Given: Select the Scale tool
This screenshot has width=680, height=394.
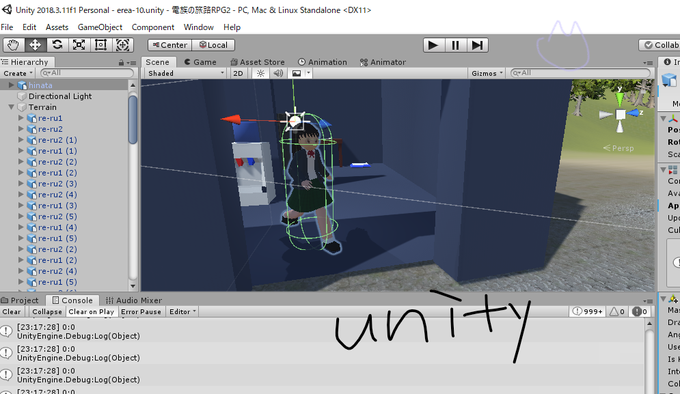Looking at the screenshot, I should tap(78, 45).
